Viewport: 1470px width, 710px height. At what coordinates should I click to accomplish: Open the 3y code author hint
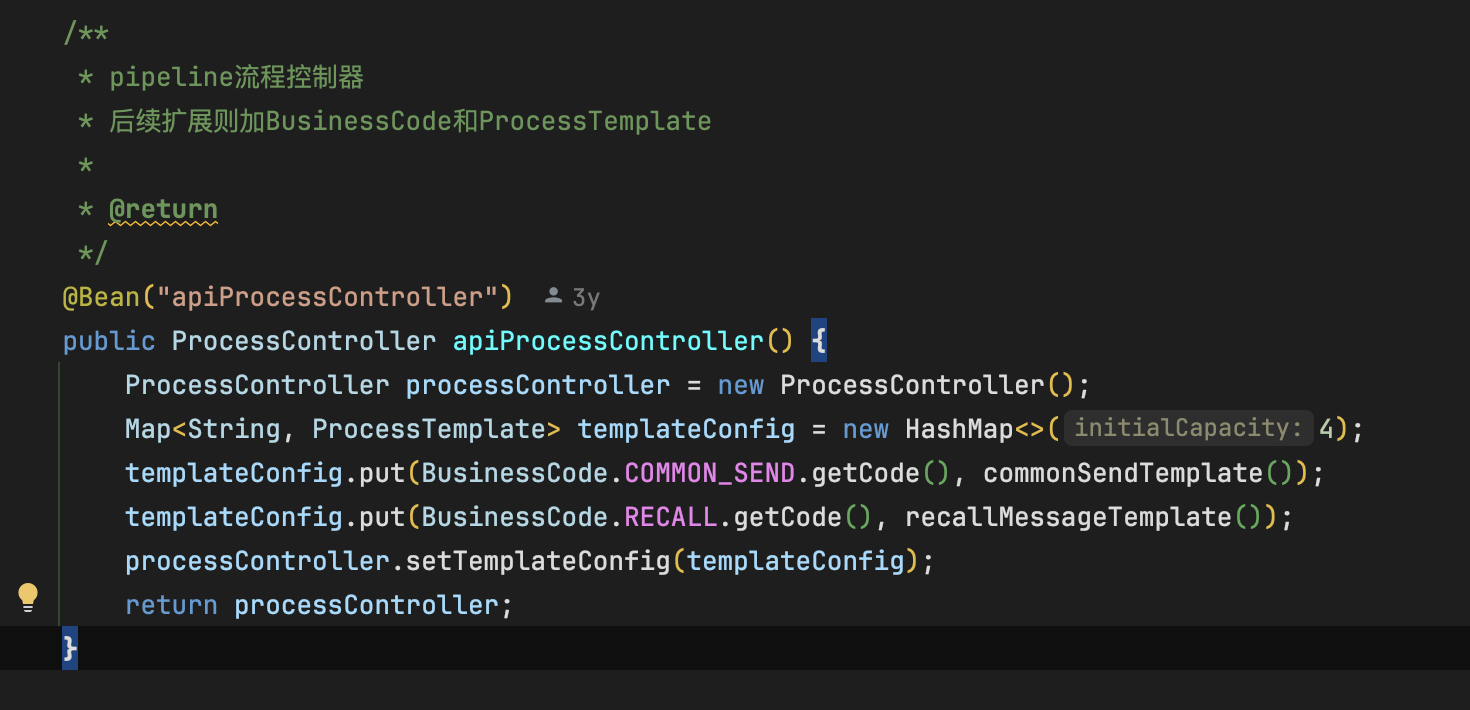click(586, 297)
